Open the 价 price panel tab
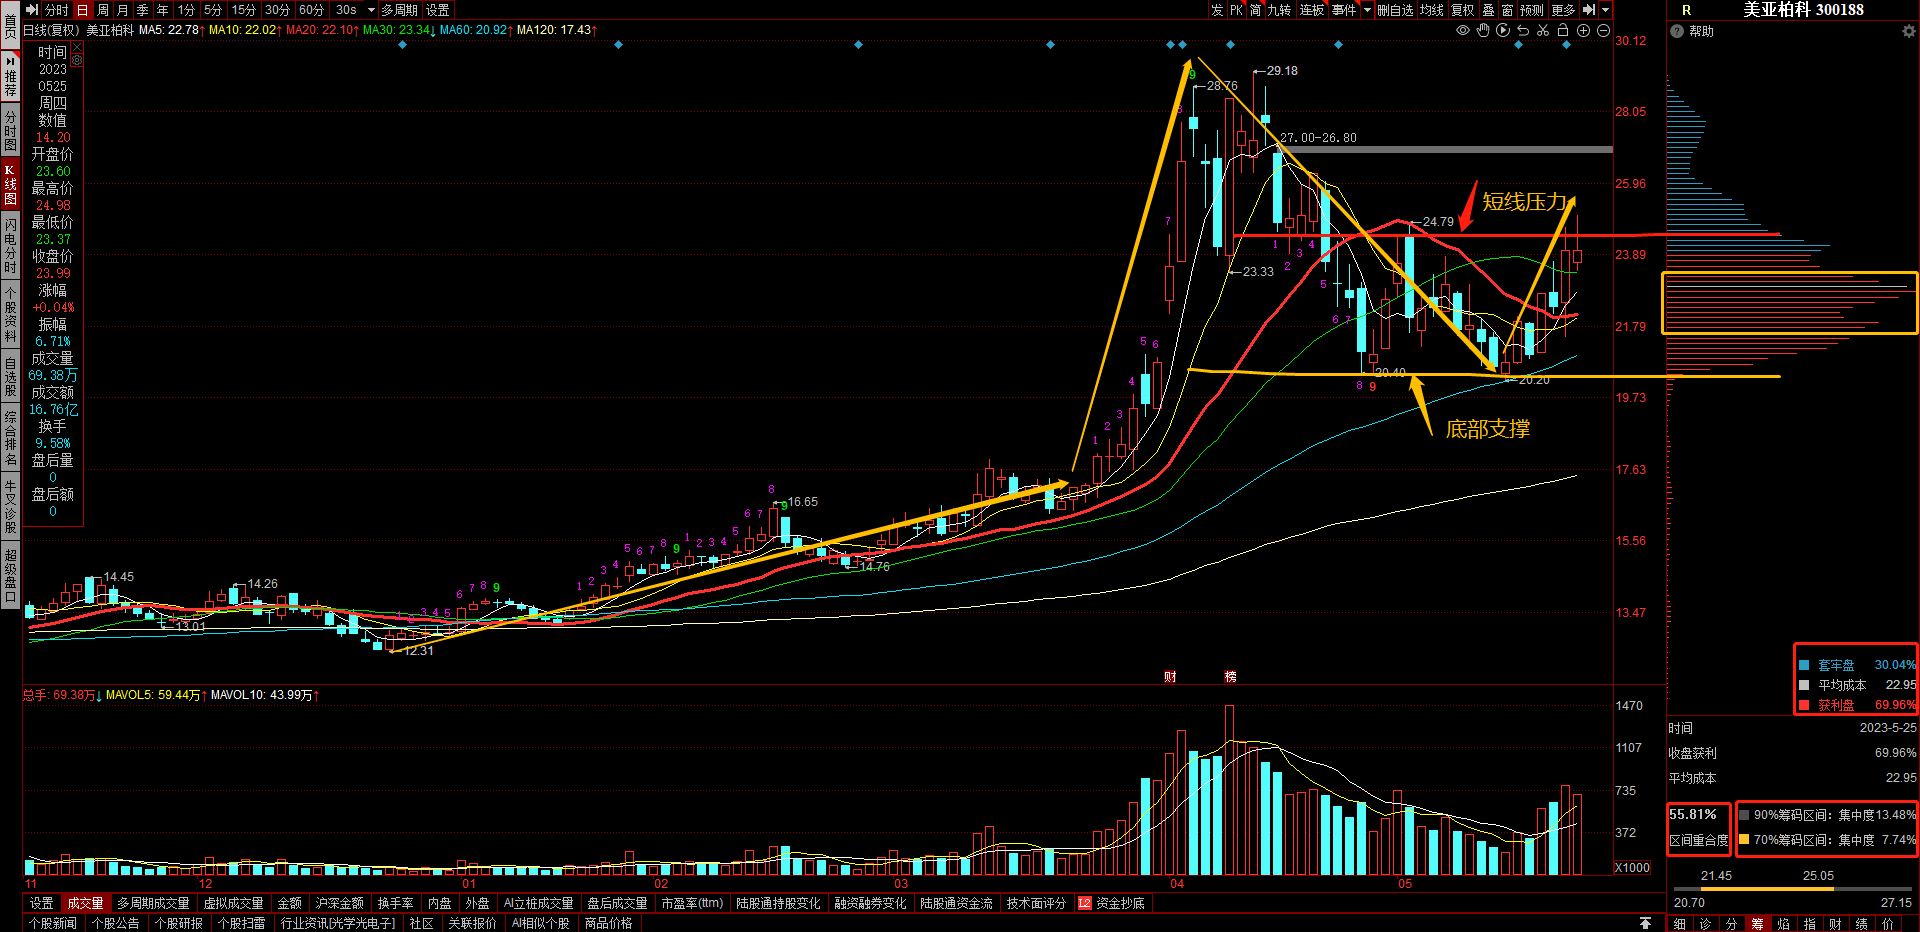Image resolution: width=1920 pixels, height=932 pixels. point(1887,924)
